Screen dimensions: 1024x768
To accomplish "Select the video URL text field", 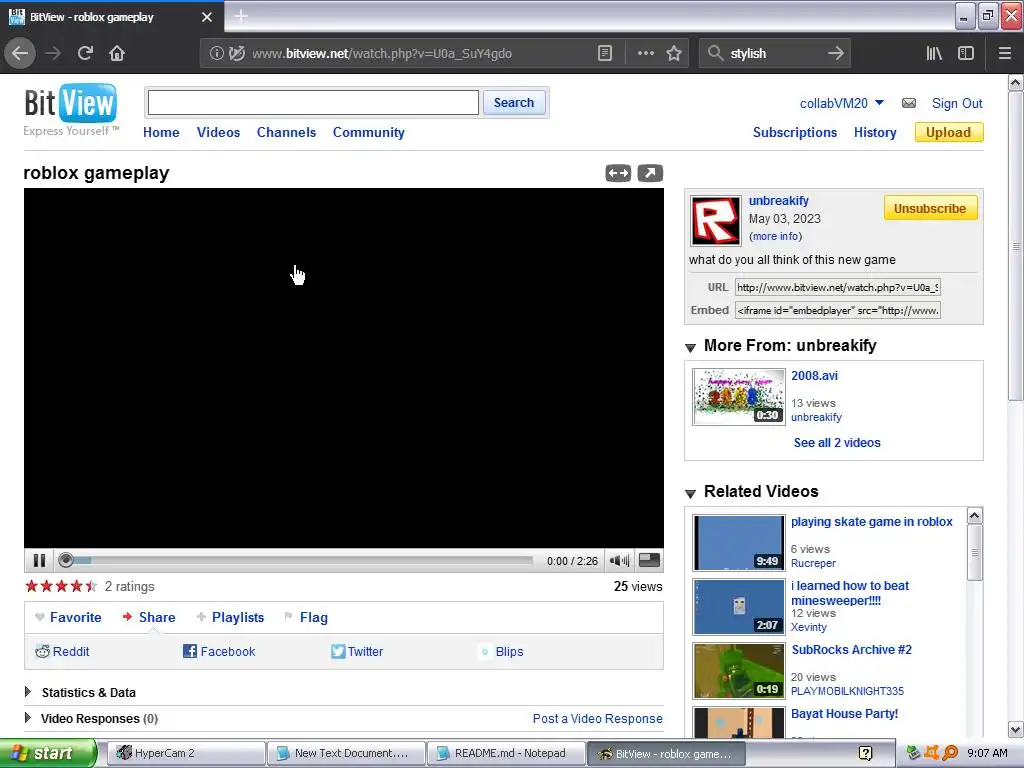I will (838, 287).
